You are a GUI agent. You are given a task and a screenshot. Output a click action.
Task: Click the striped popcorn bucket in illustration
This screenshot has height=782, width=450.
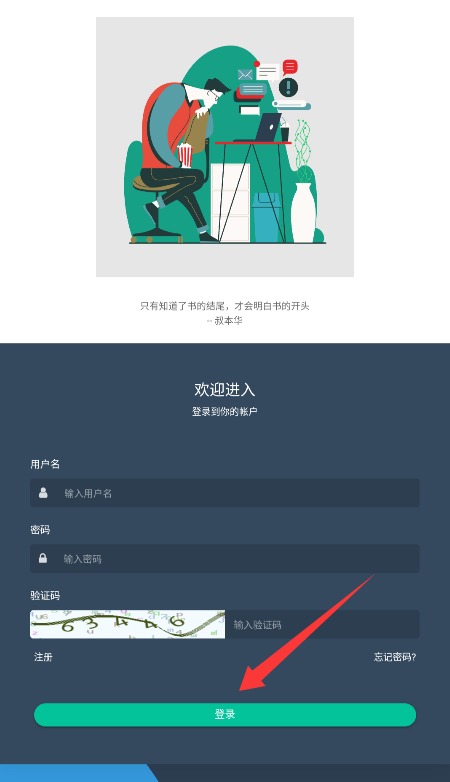click(x=185, y=155)
